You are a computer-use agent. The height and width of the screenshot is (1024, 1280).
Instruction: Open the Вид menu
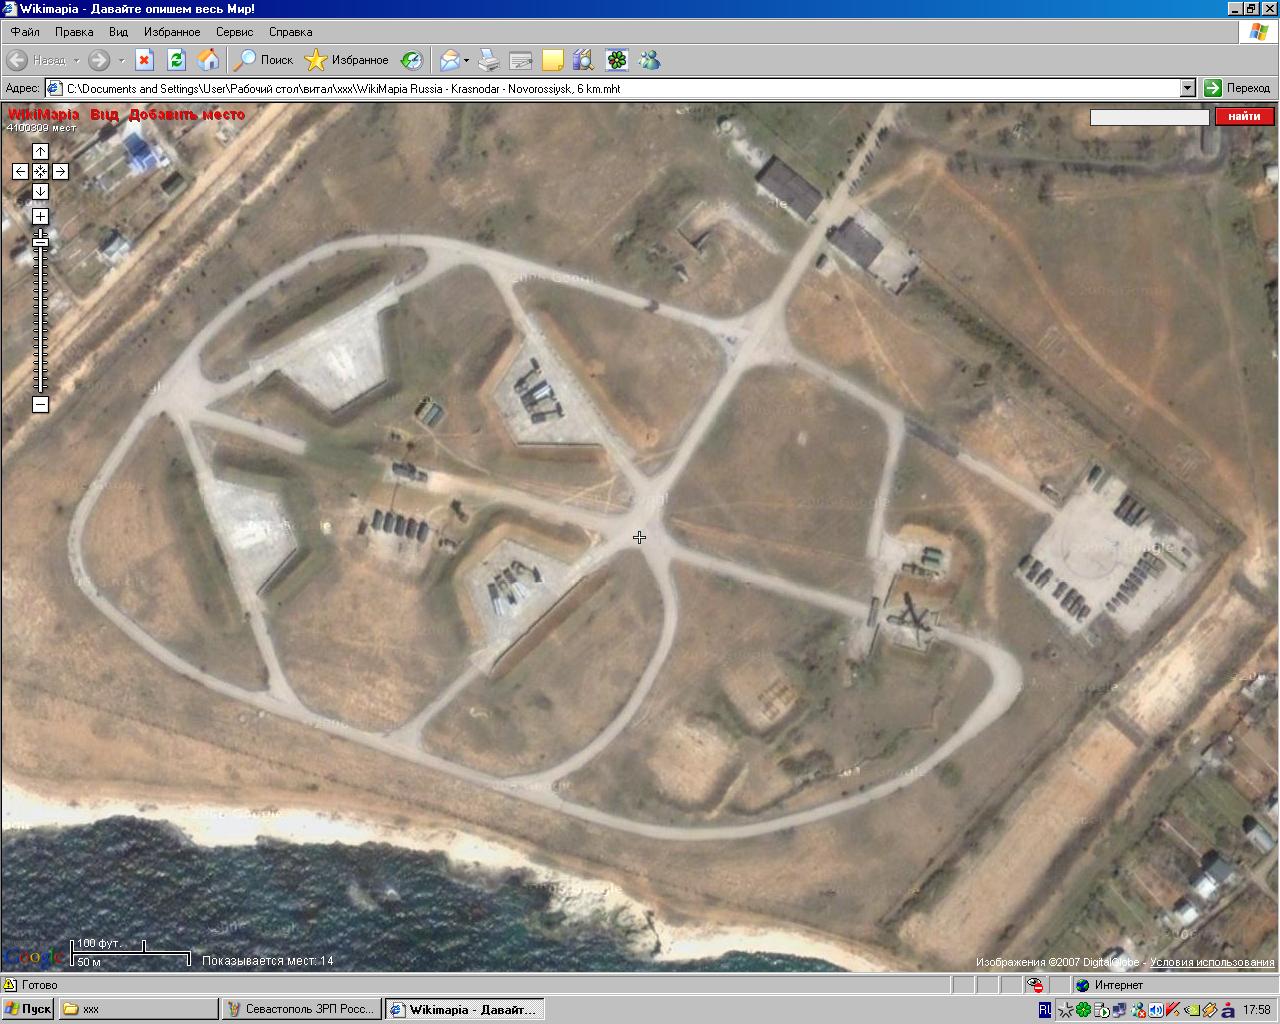click(x=118, y=32)
